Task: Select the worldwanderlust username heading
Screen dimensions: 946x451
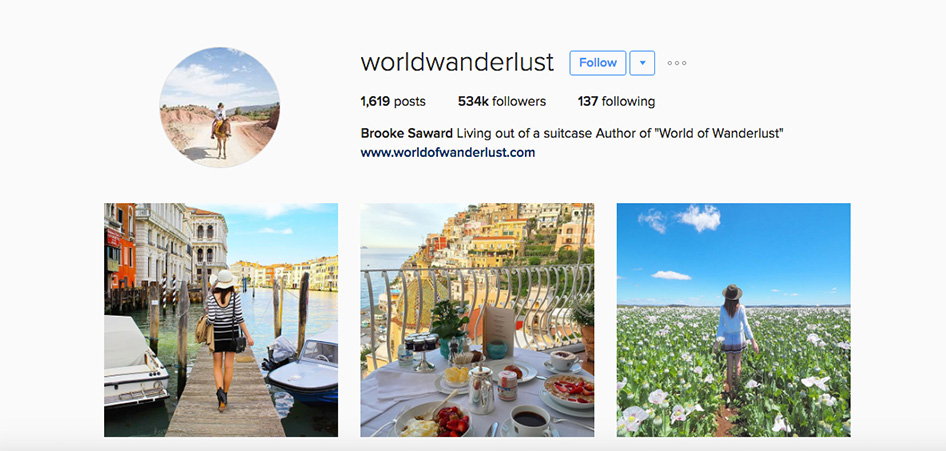Action: pos(457,62)
